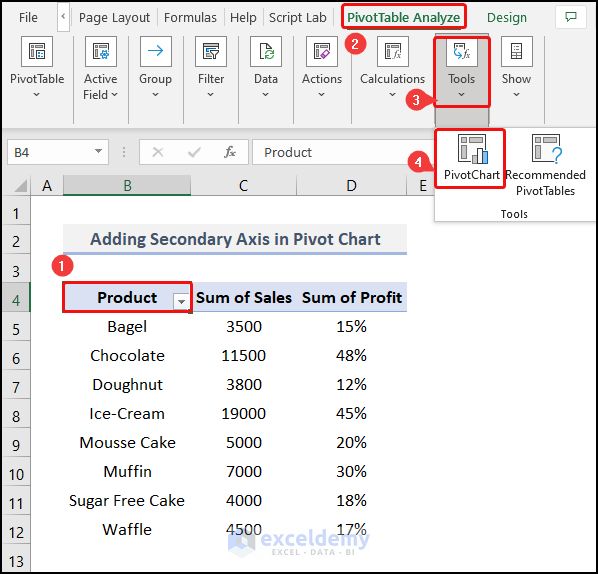Viewport: 598px width, 574px height.
Task: Open the Product filter dropdown
Action: [x=181, y=301]
